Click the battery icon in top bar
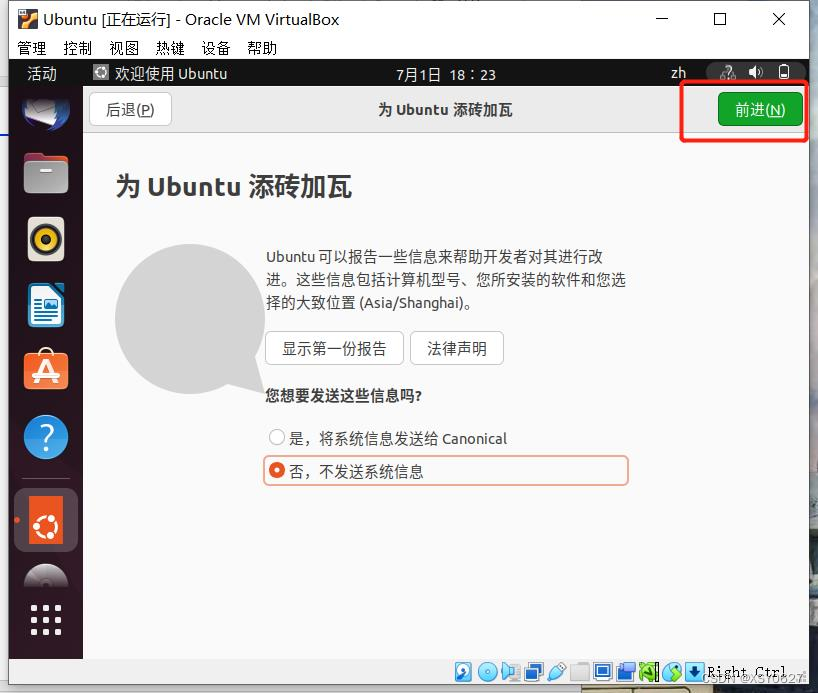Screen dimensions: 818x693 784,73
